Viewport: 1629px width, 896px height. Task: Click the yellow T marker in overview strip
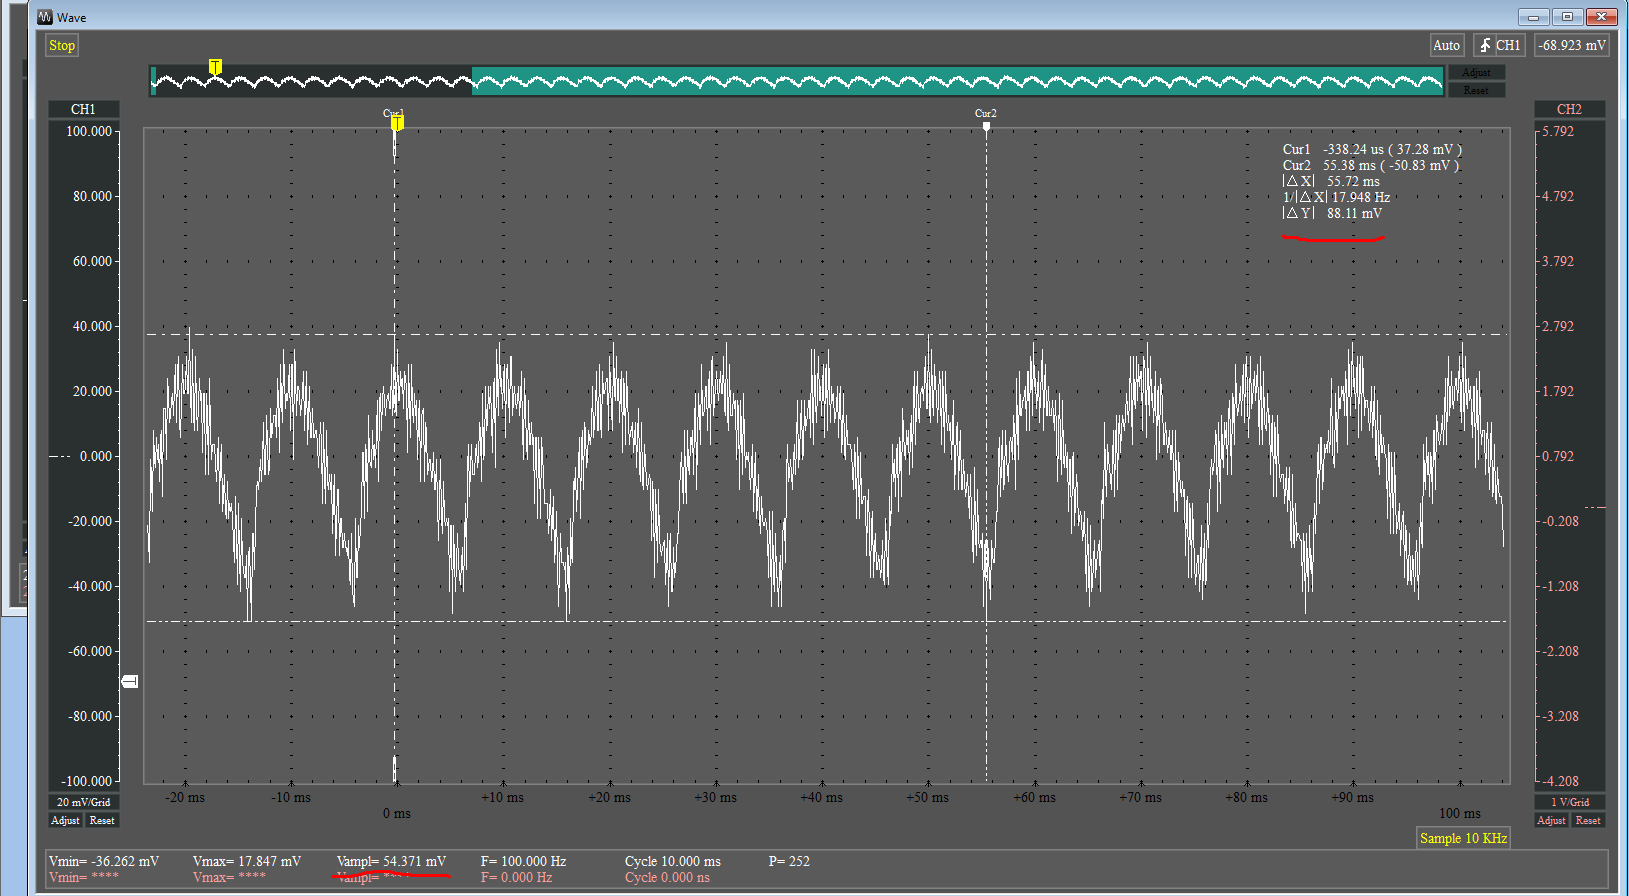pyautogui.click(x=215, y=67)
